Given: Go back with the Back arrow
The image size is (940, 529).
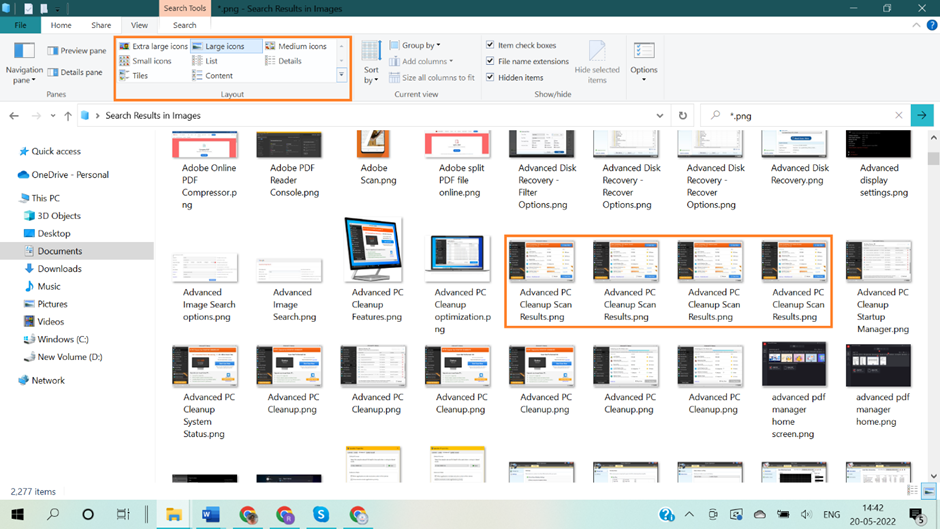Looking at the screenshot, I should coord(14,116).
